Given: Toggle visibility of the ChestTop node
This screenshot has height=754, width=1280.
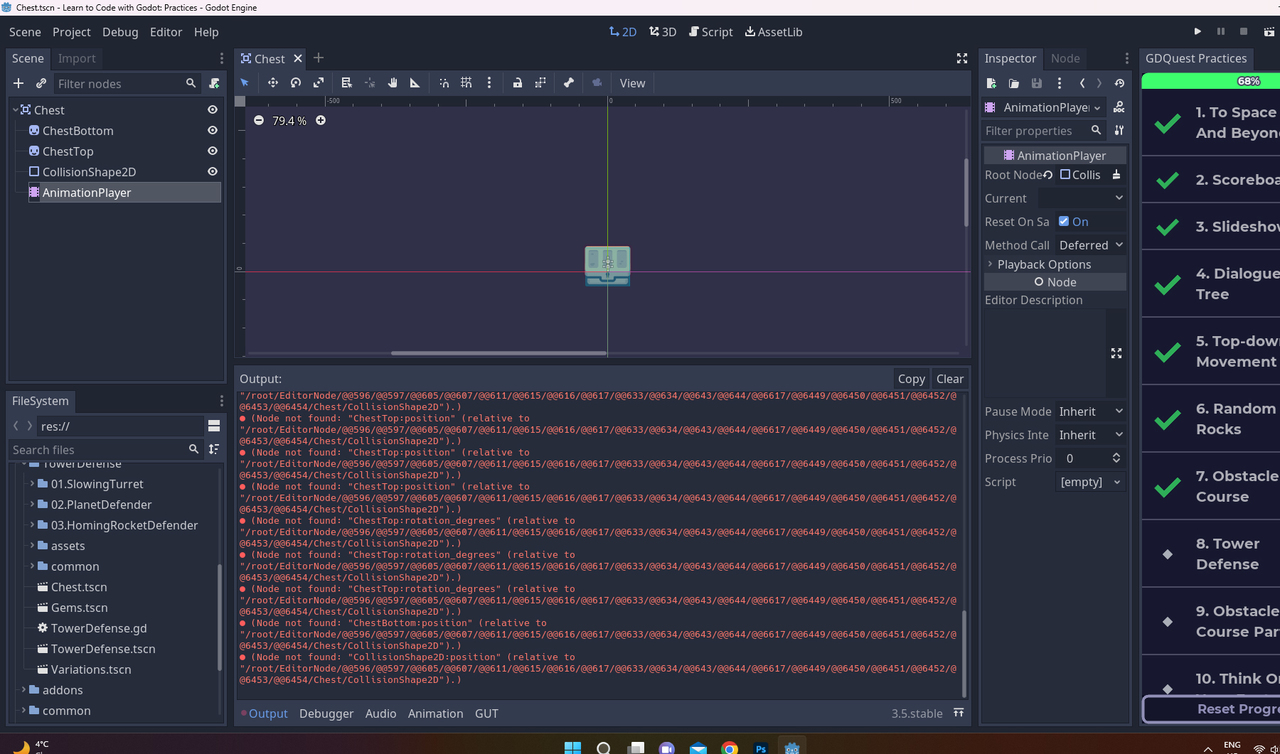Looking at the screenshot, I should click(211, 151).
